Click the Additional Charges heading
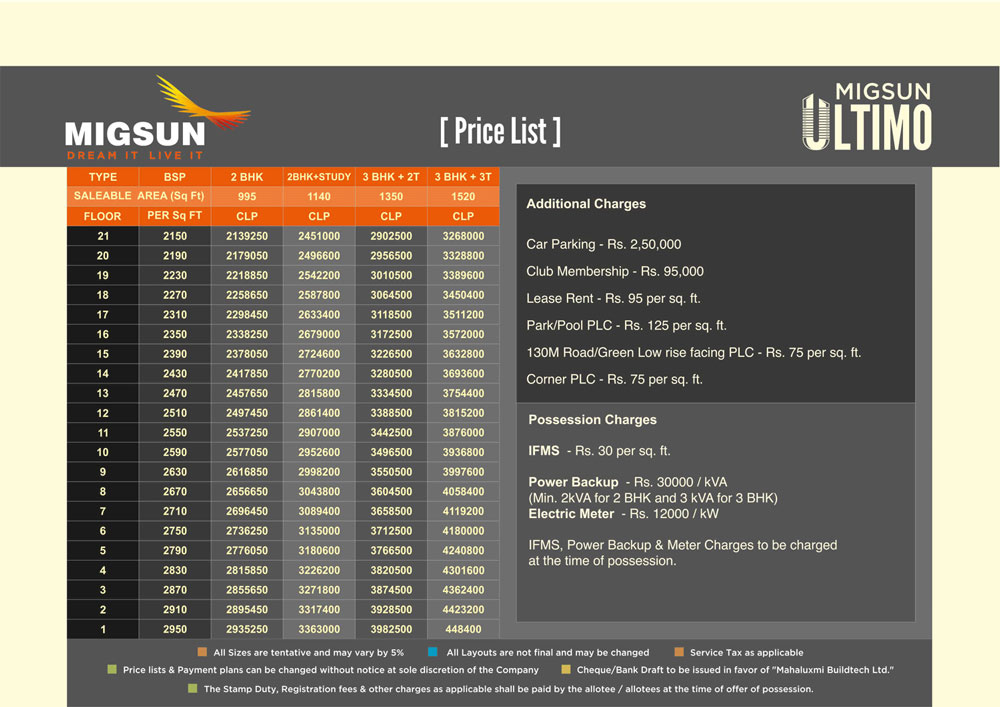The height and width of the screenshot is (707, 1000). (x=586, y=204)
